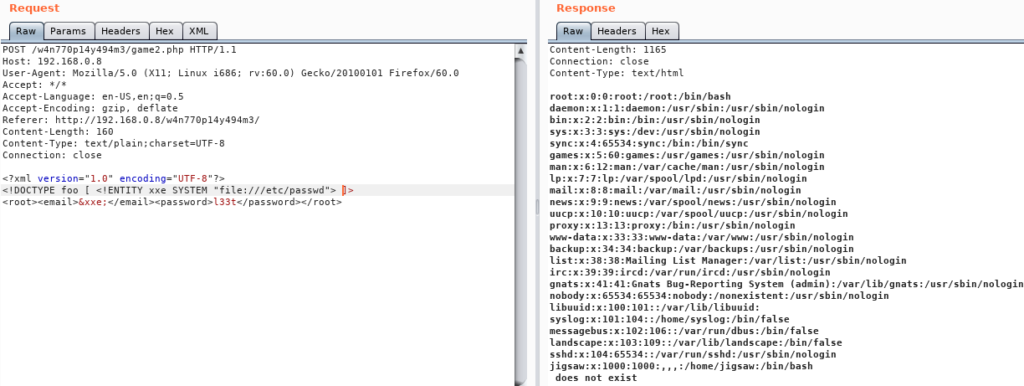1024x386 pixels.
Task: Click the response Connection: close line
Action: [x=599, y=61]
